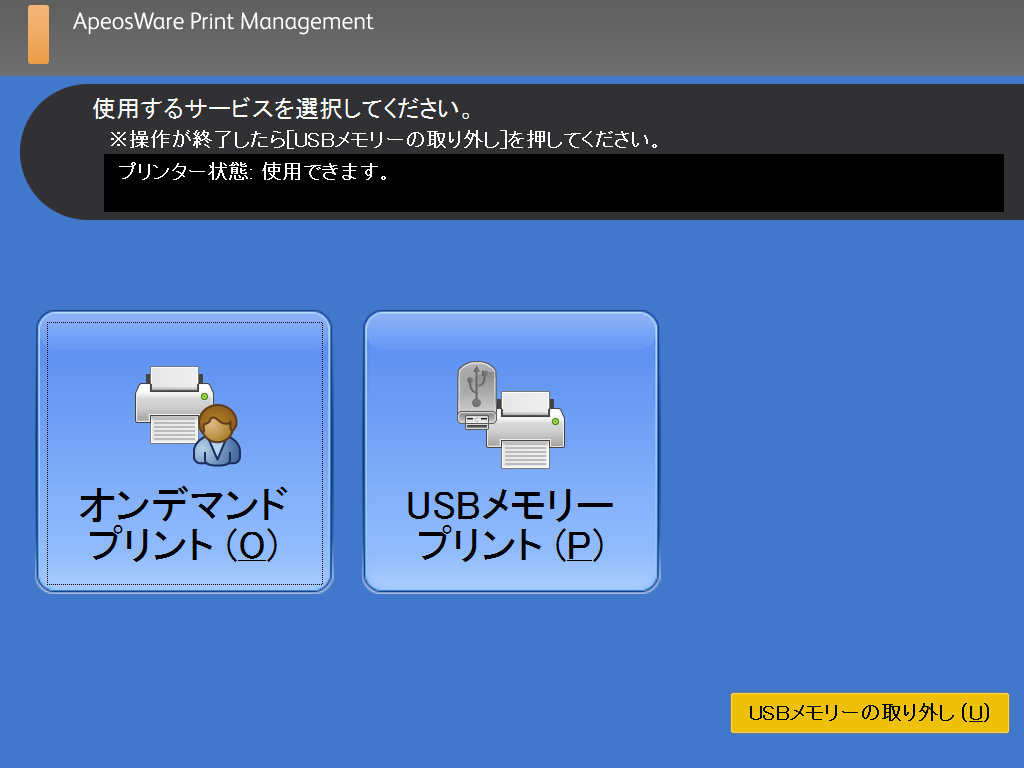Click the ApeosWare Print Management title text
Screen dimensions: 1024x768
223,22
